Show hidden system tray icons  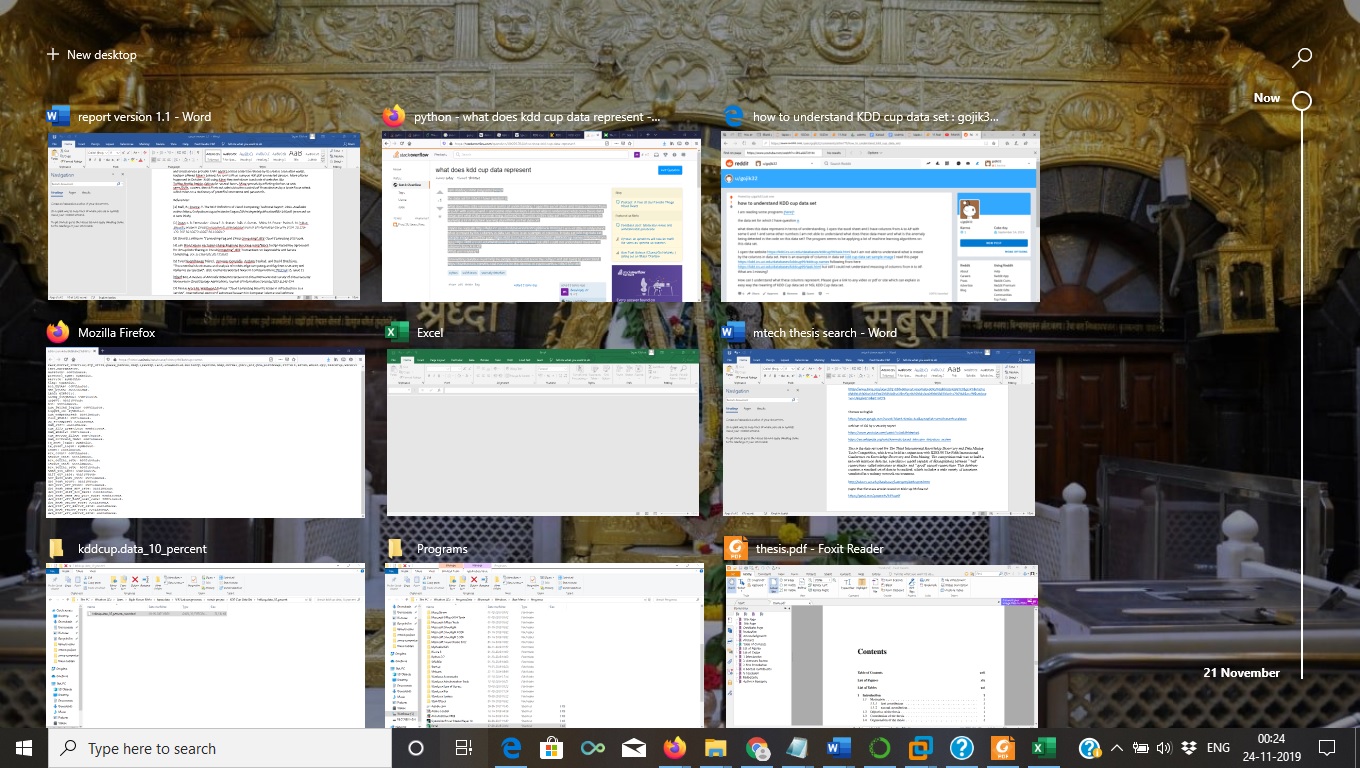(1118, 748)
